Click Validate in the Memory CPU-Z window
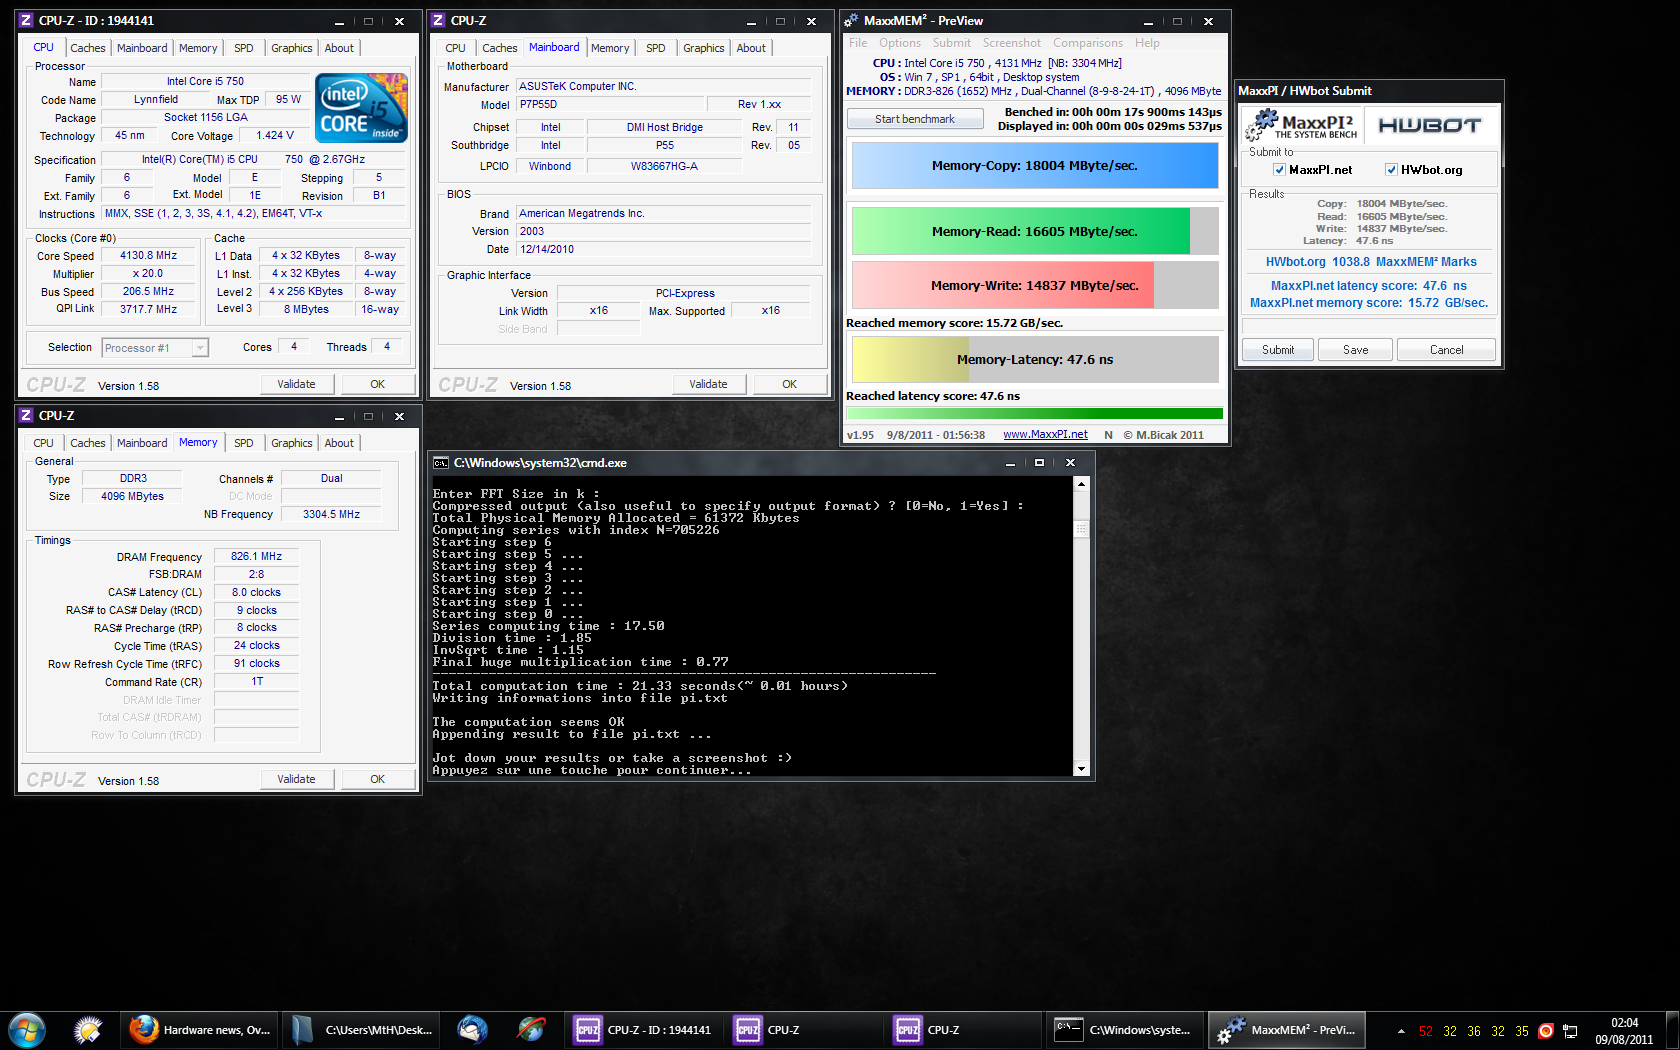The image size is (1680, 1050). pos(296,780)
